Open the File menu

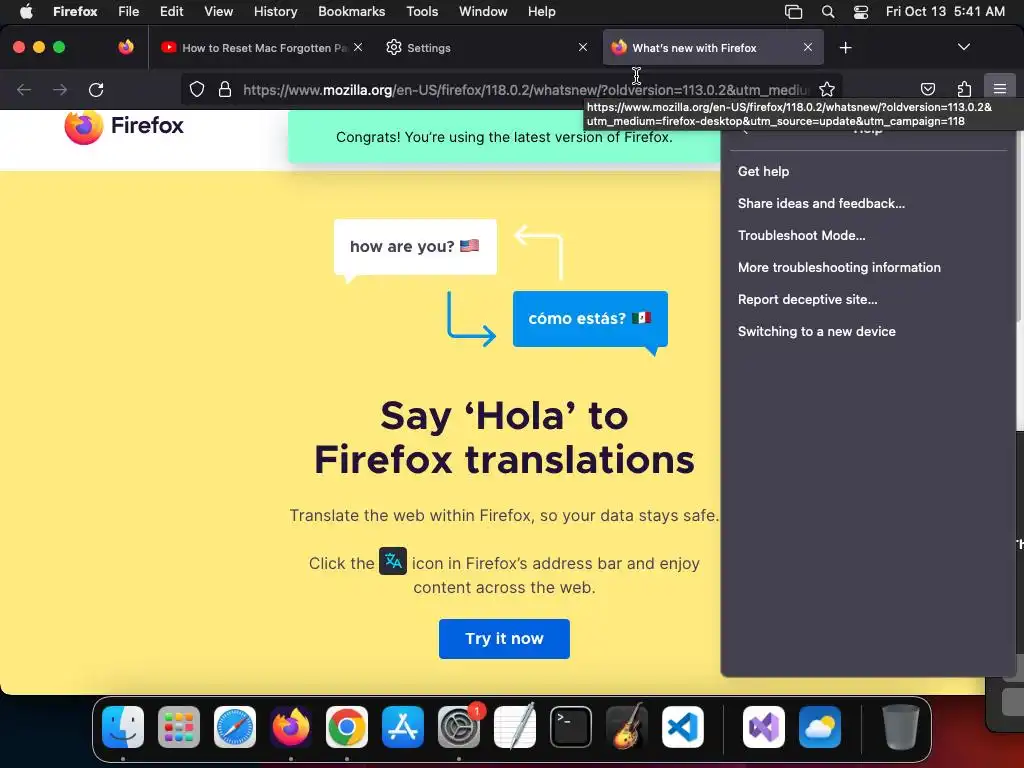[x=128, y=11]
